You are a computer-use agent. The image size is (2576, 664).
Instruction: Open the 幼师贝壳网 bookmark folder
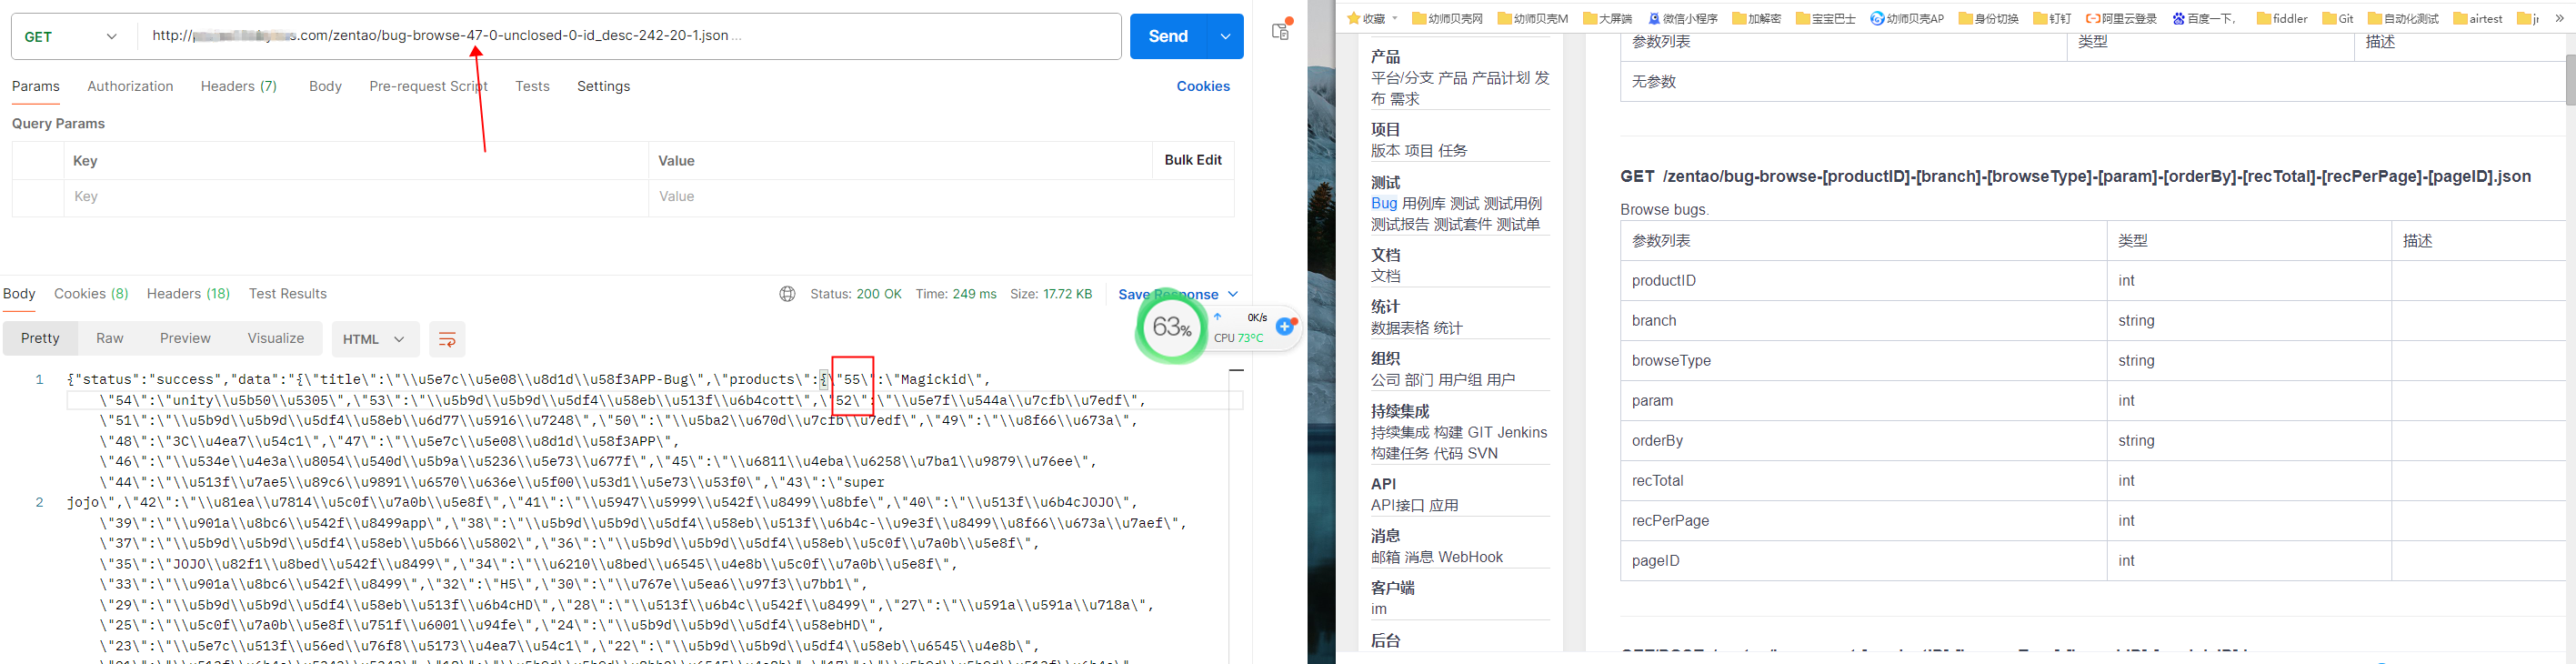point(1447,18)
